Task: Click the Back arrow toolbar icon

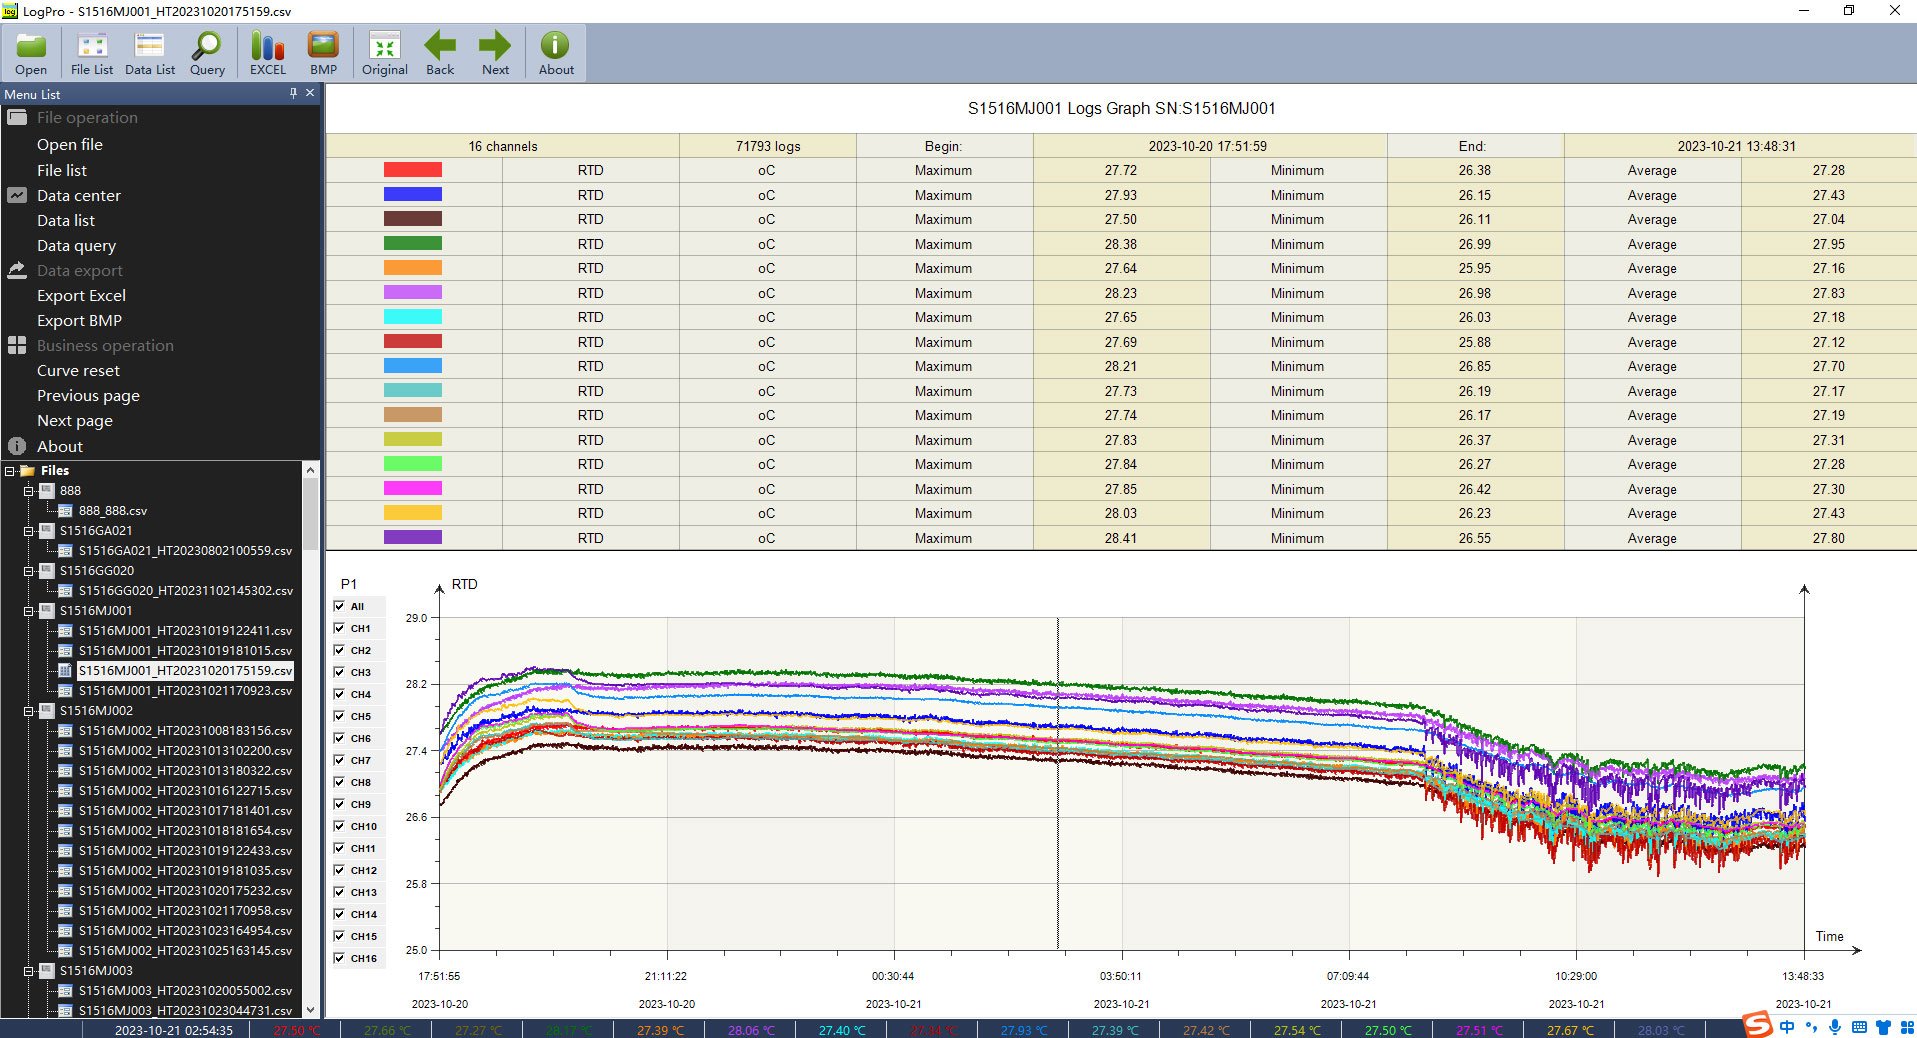Action: click(440, 52)
